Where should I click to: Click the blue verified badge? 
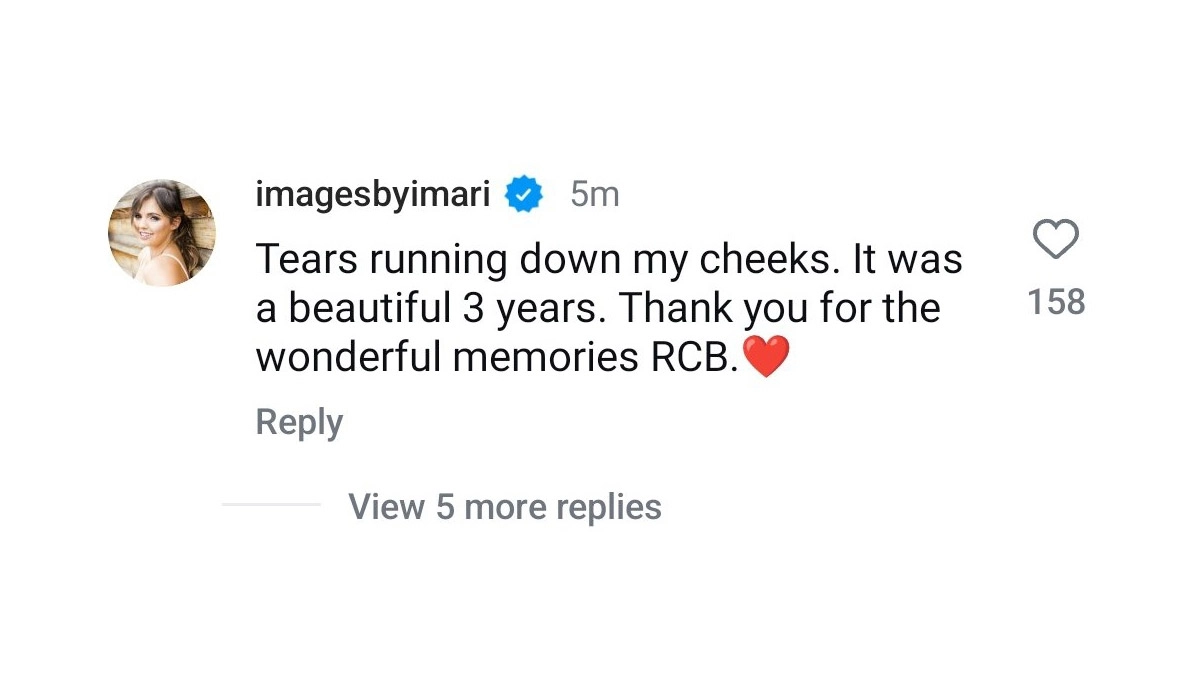[x=522, y=194]
